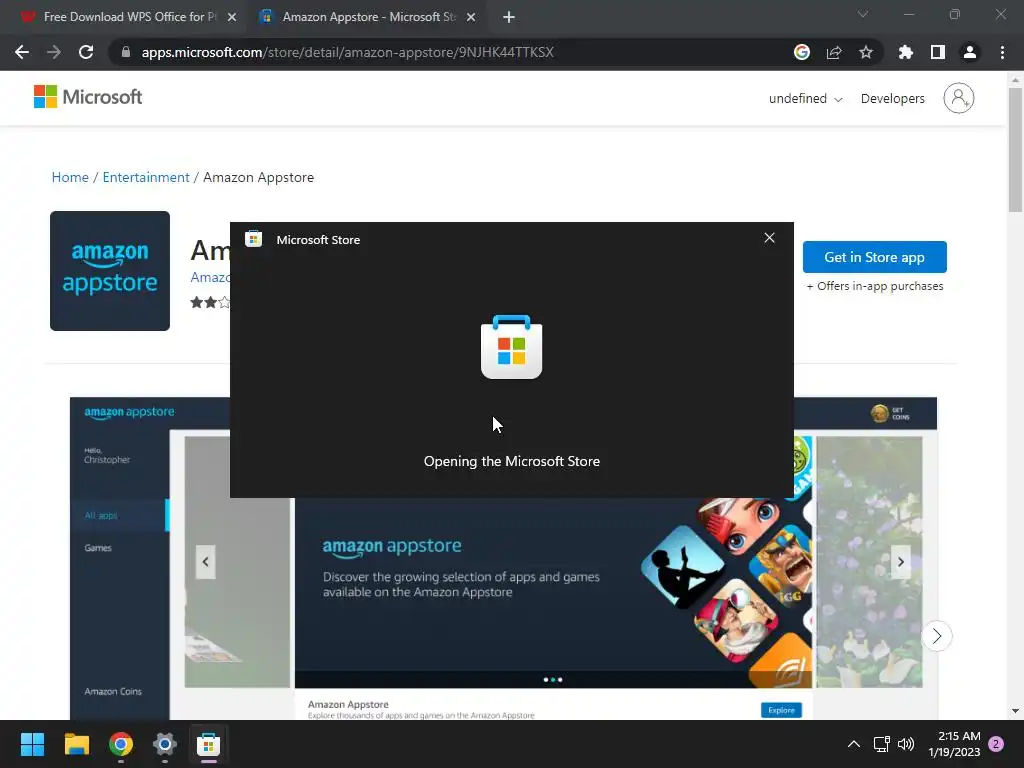Share this page icon
Viewport: 1024px width, 768px height.
(833, 52)
